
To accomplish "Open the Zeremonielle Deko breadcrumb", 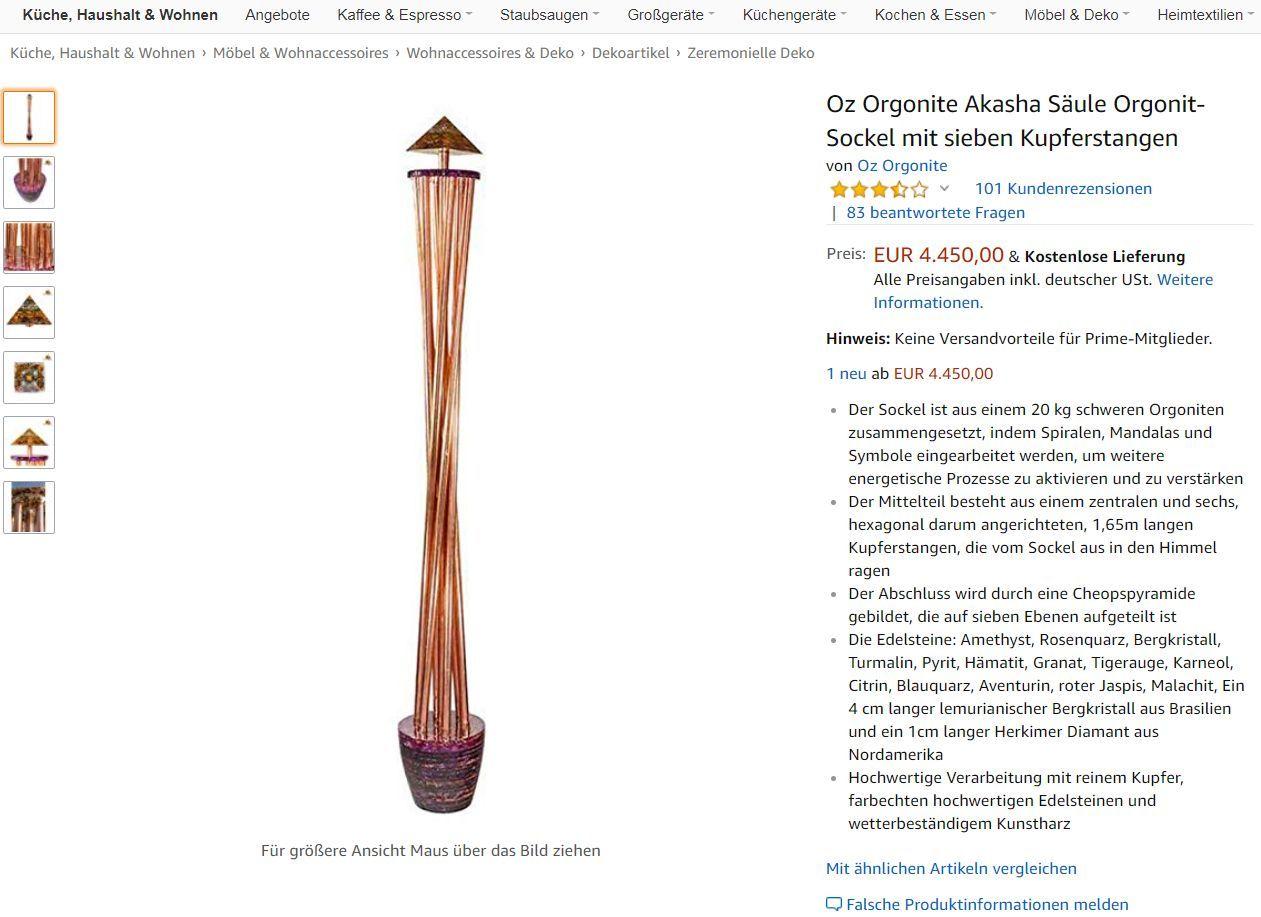I will [x=750, y=53].
